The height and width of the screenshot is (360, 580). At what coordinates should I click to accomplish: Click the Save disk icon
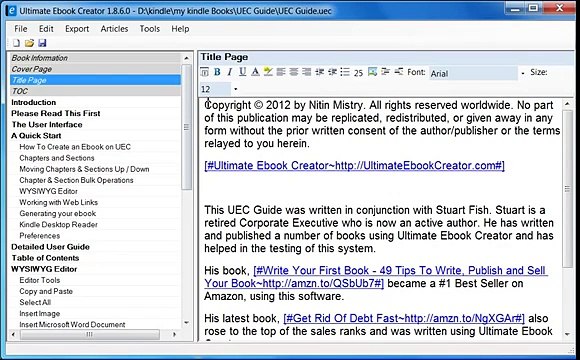tap(42, 43)
